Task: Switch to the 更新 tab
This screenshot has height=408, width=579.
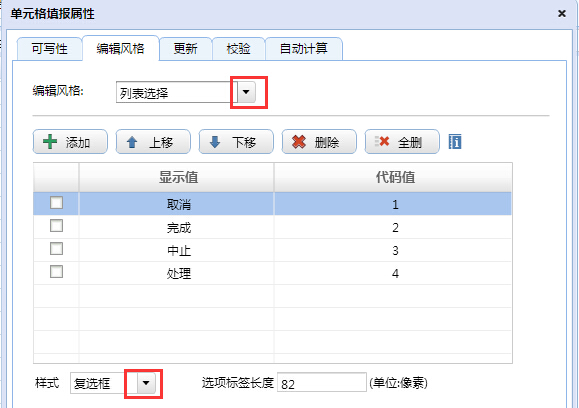Action: click(x=186, y=49)
